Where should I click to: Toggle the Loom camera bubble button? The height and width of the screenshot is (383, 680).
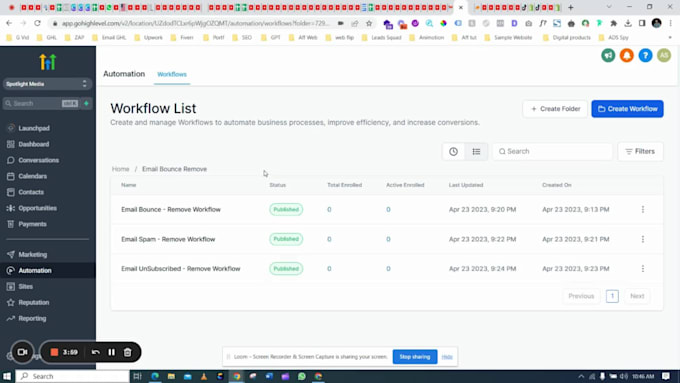pyautogui.click(x=23, y=352)
